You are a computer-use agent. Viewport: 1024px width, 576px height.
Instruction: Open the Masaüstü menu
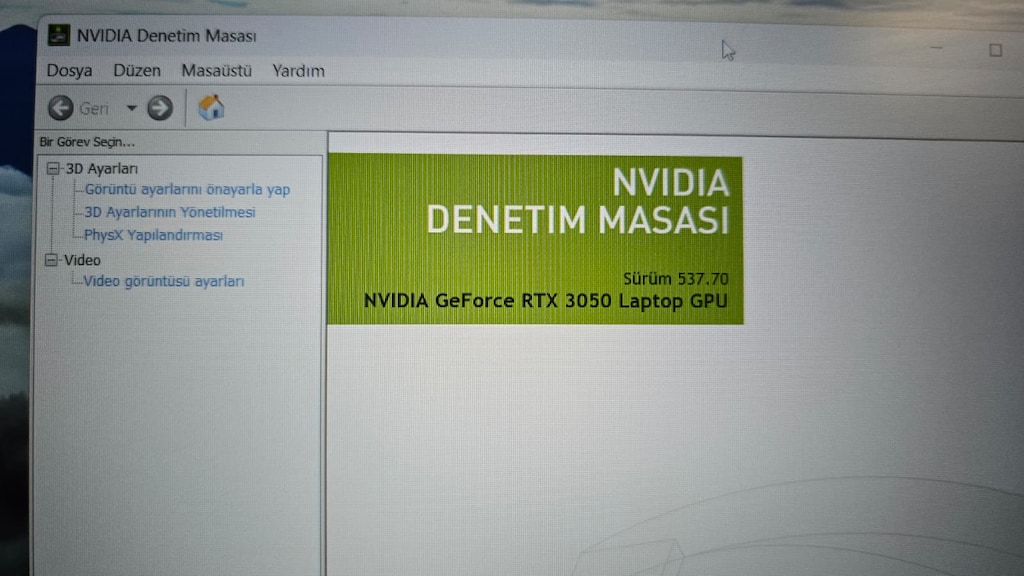217,71
